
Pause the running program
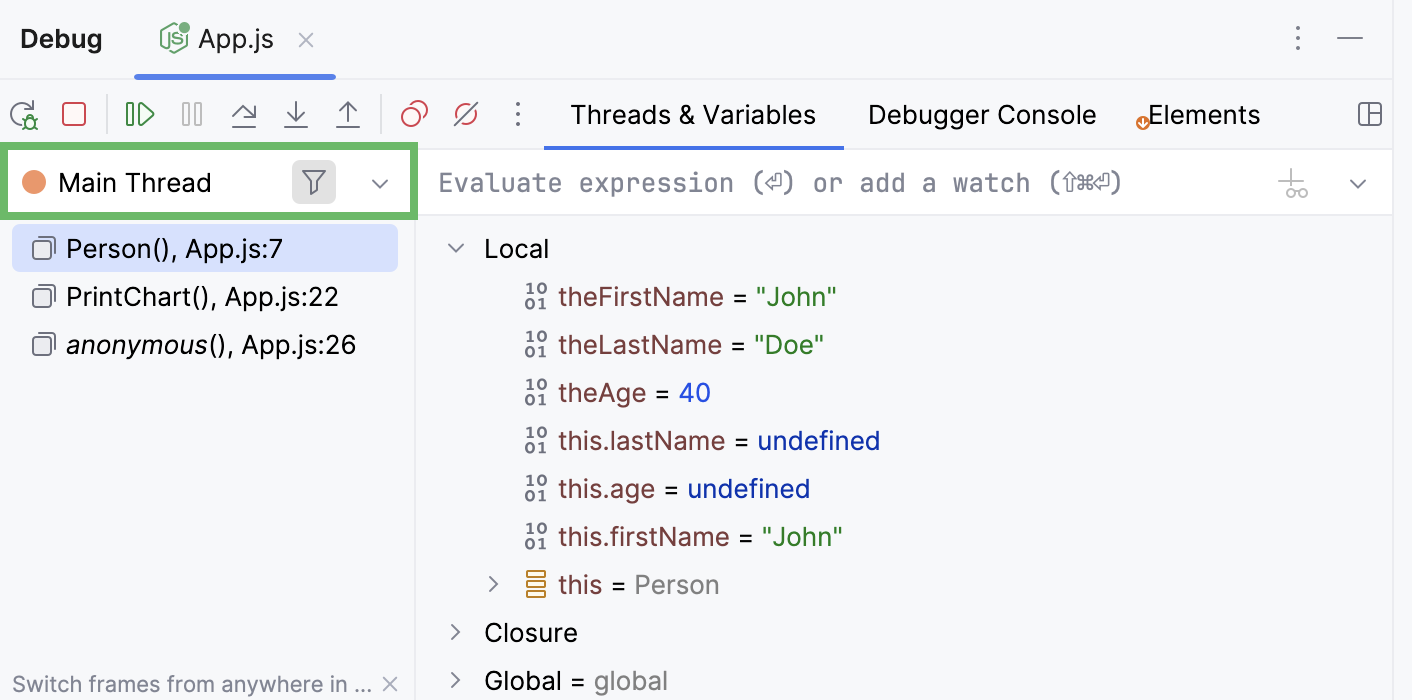click(191, 114)
